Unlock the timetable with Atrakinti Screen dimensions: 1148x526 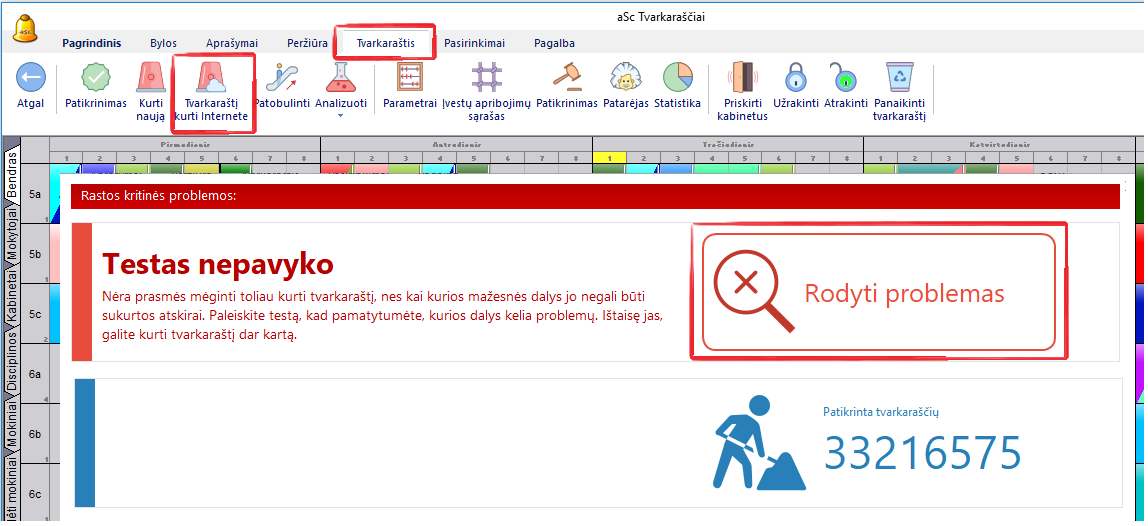point(844,77)
